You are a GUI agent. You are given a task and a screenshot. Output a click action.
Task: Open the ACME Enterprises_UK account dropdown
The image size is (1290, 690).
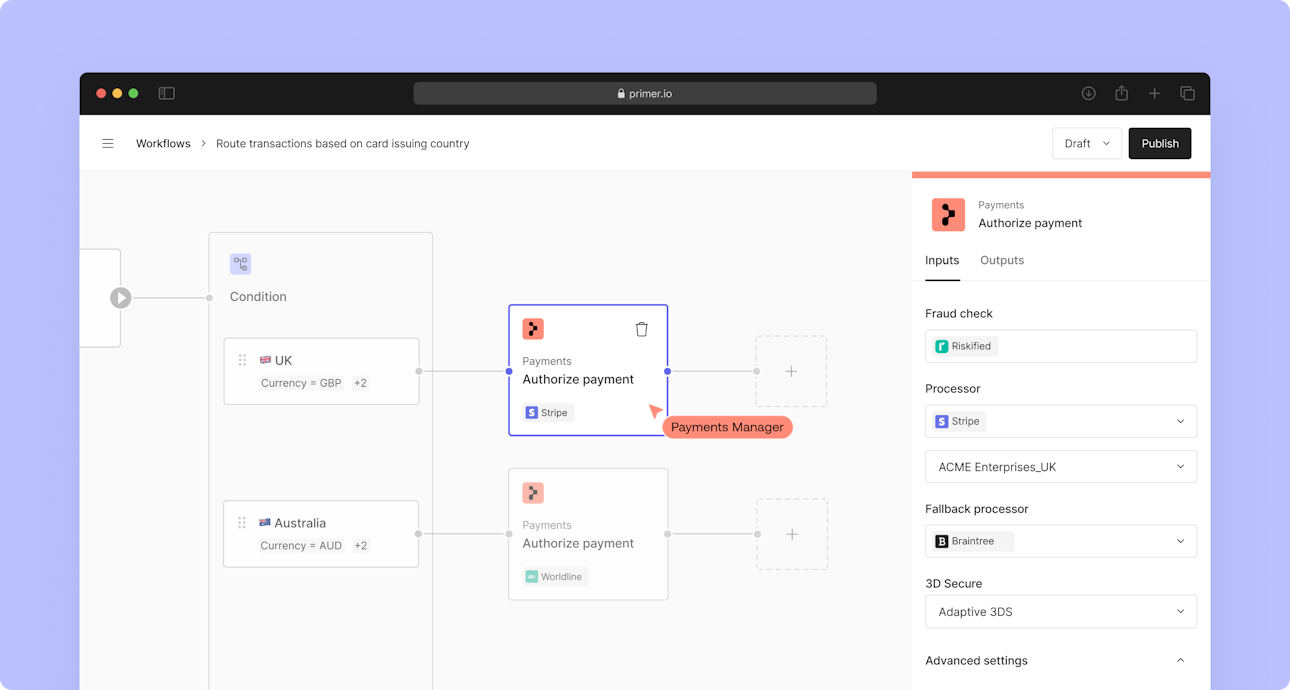1061,467
